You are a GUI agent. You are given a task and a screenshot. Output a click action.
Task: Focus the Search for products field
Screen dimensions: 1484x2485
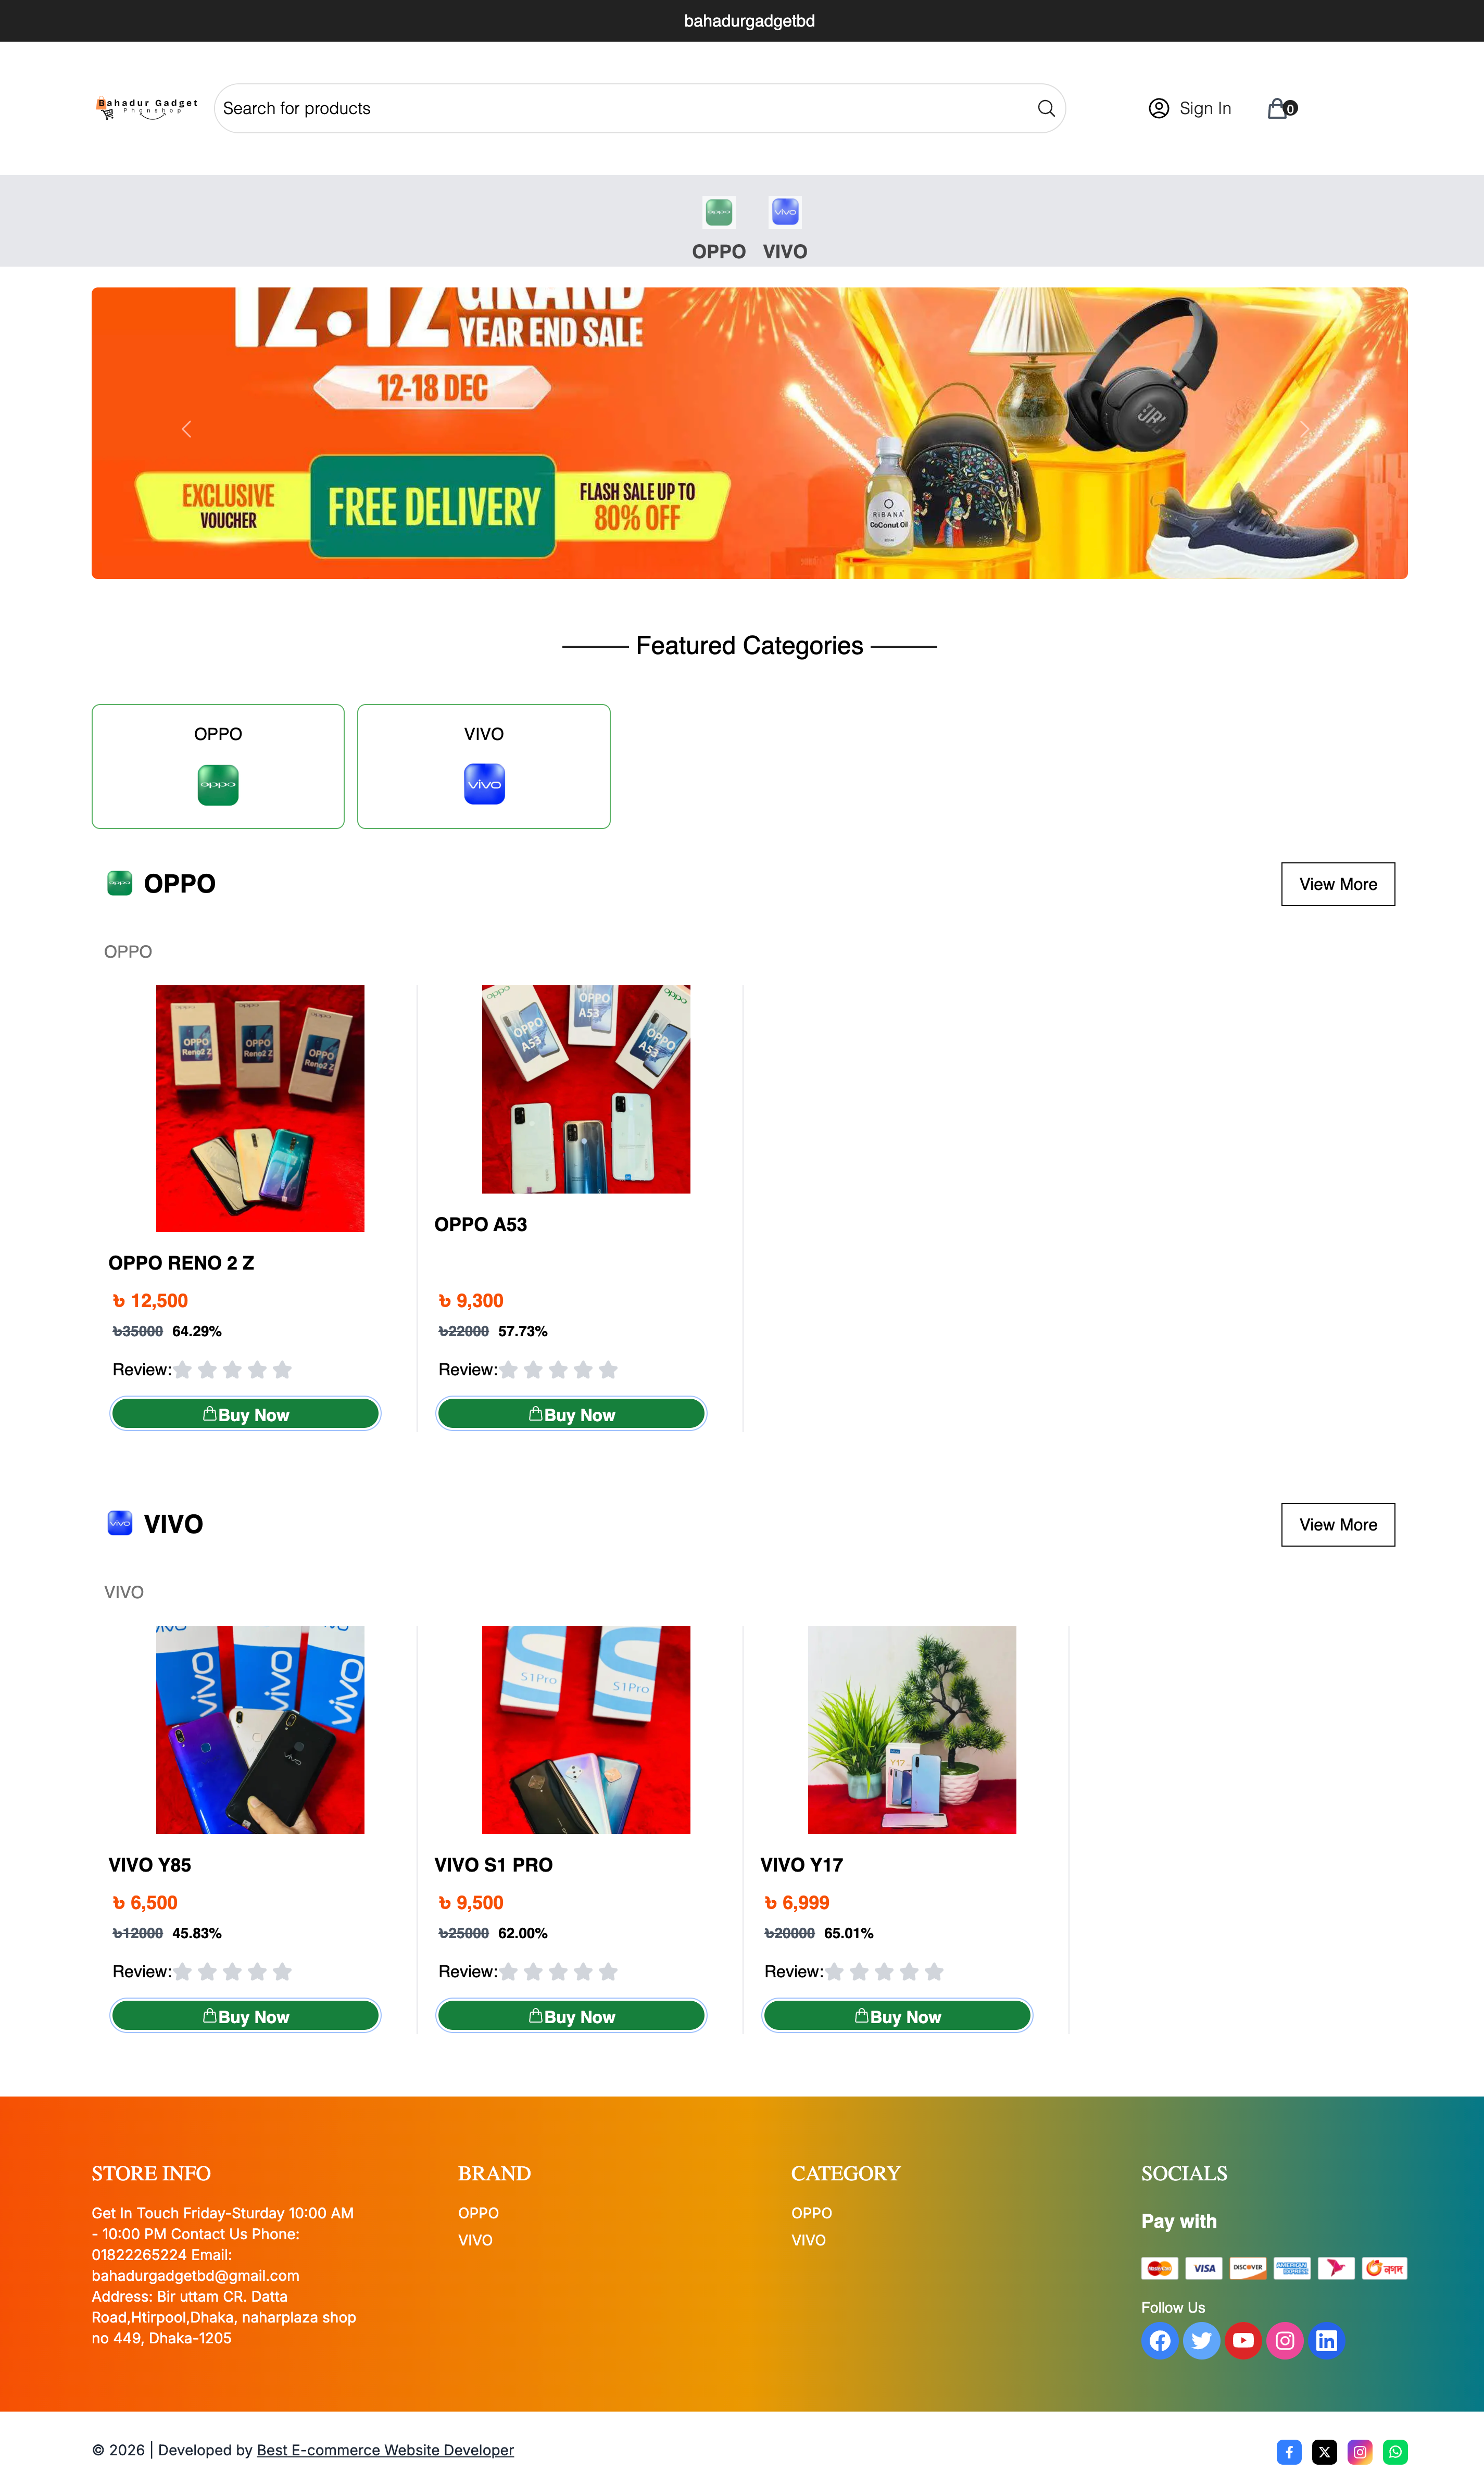pyautogui.click(x=625, y=108)
